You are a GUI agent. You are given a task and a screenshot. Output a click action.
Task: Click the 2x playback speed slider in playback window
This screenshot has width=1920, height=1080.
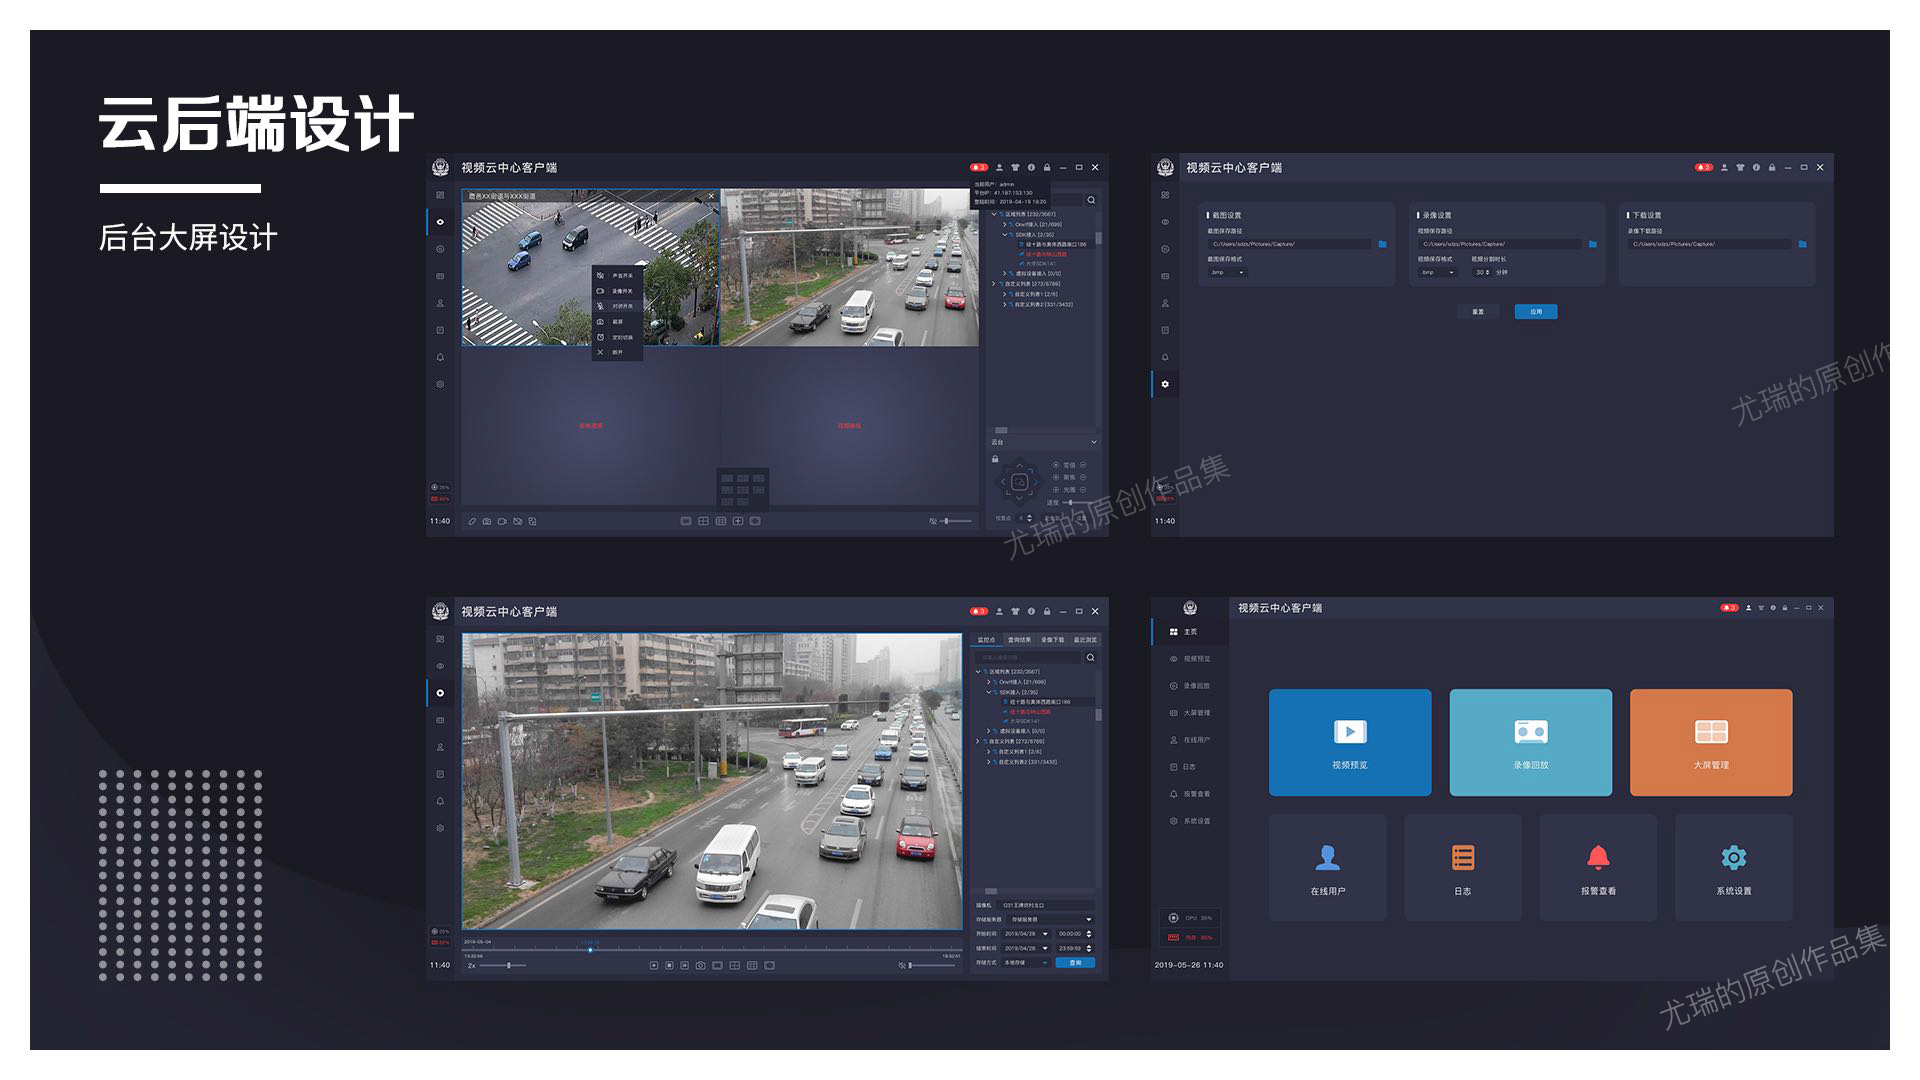(503, 965)
